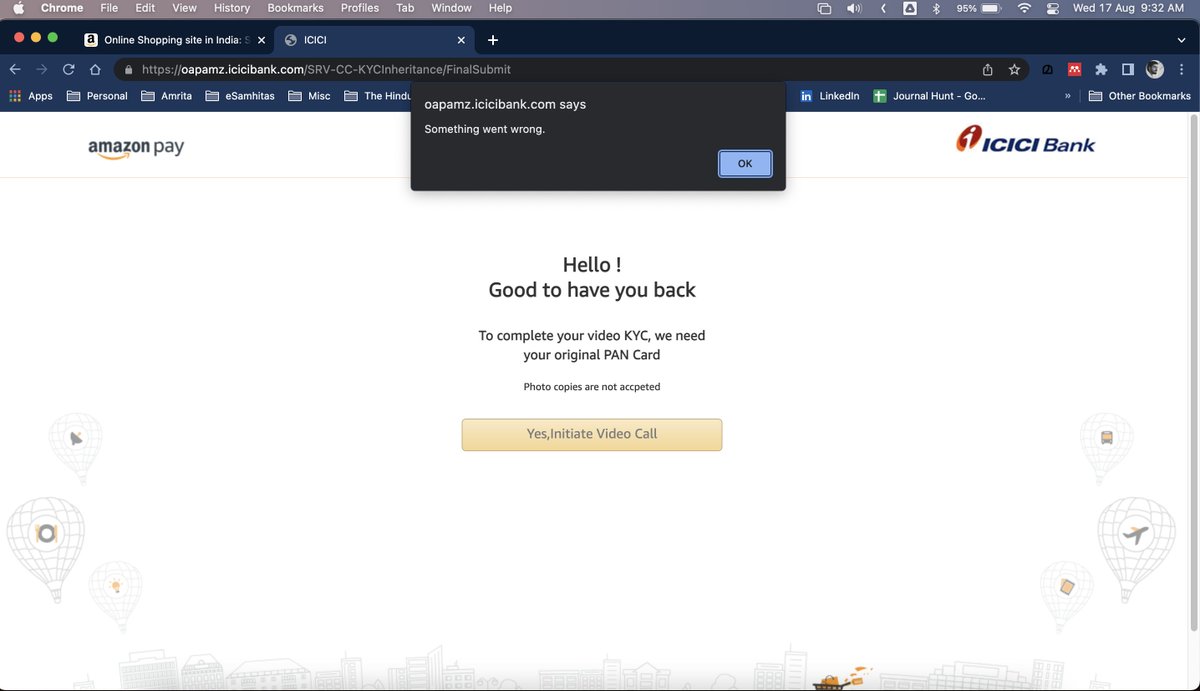Open a new browser tab

[x=493, y=40]
